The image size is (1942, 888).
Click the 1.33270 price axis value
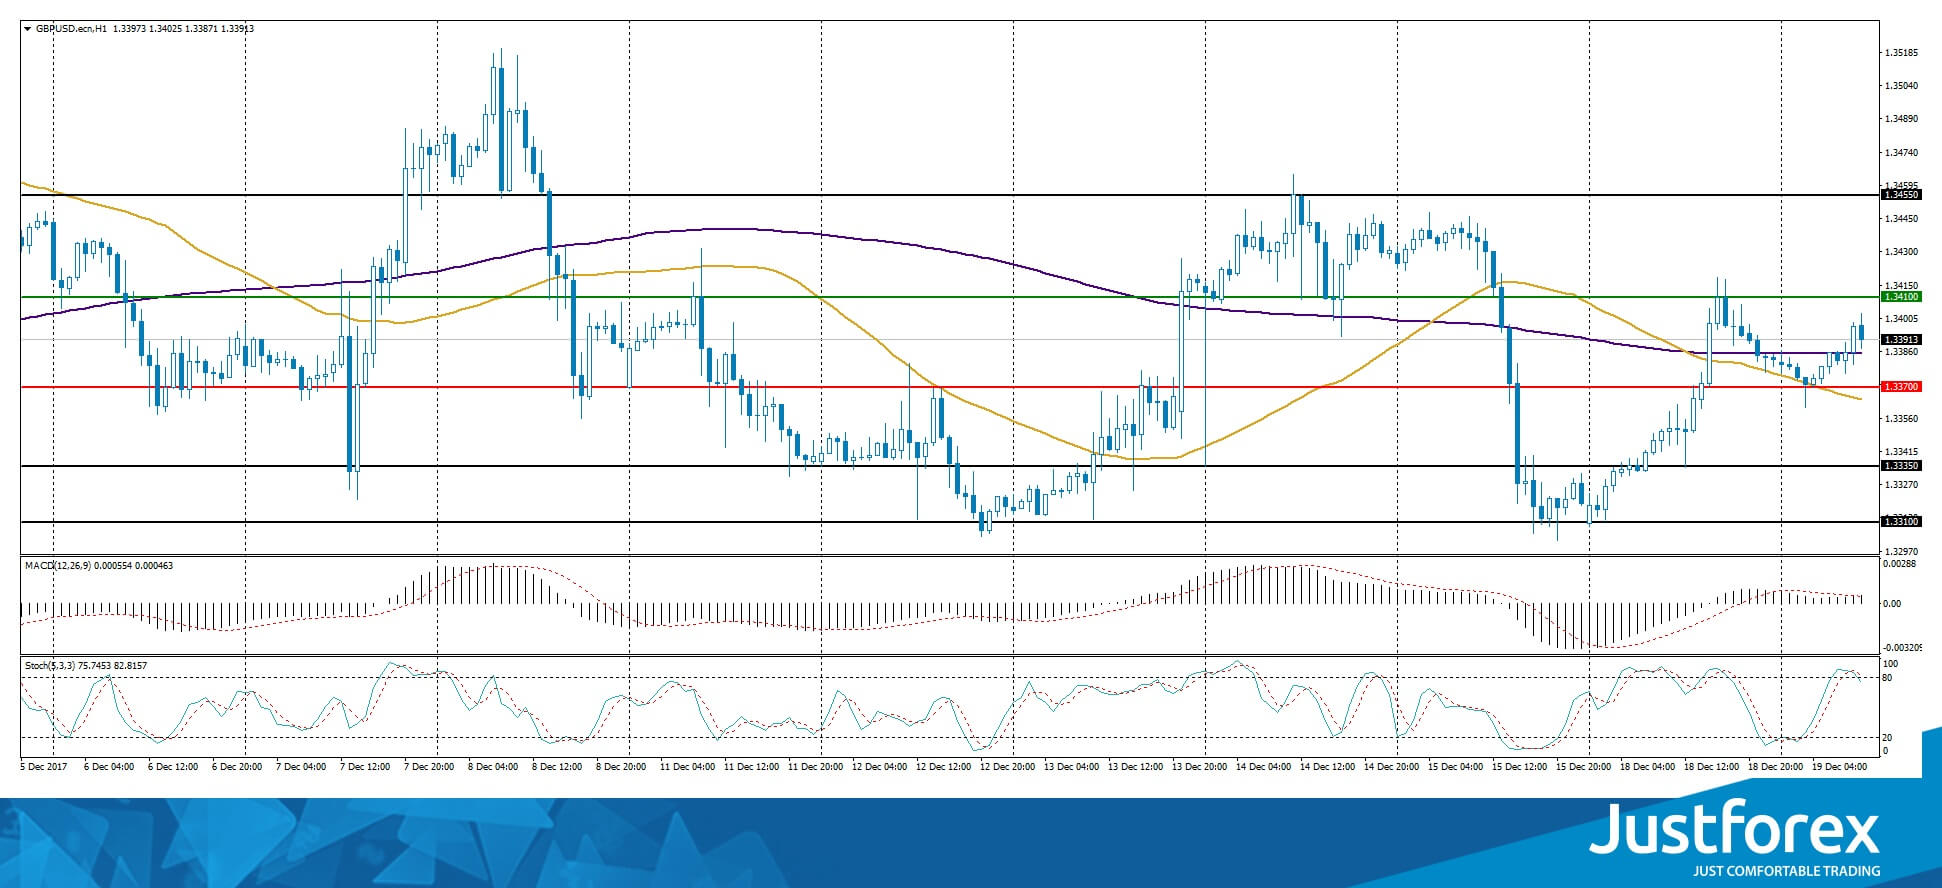[1901, 485]
